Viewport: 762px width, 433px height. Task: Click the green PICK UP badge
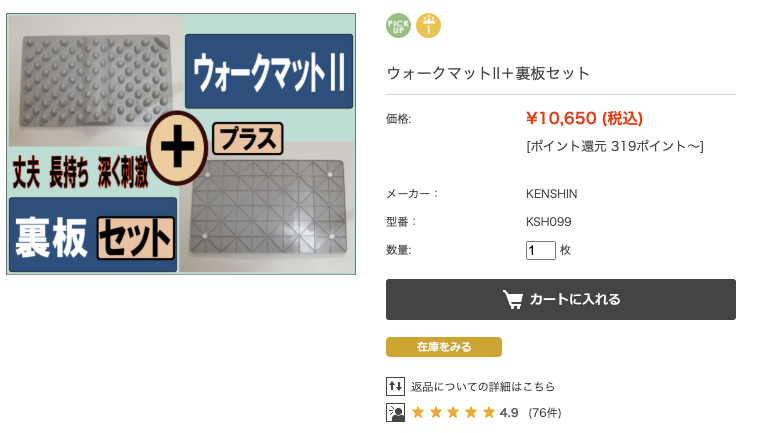point(399,25)
